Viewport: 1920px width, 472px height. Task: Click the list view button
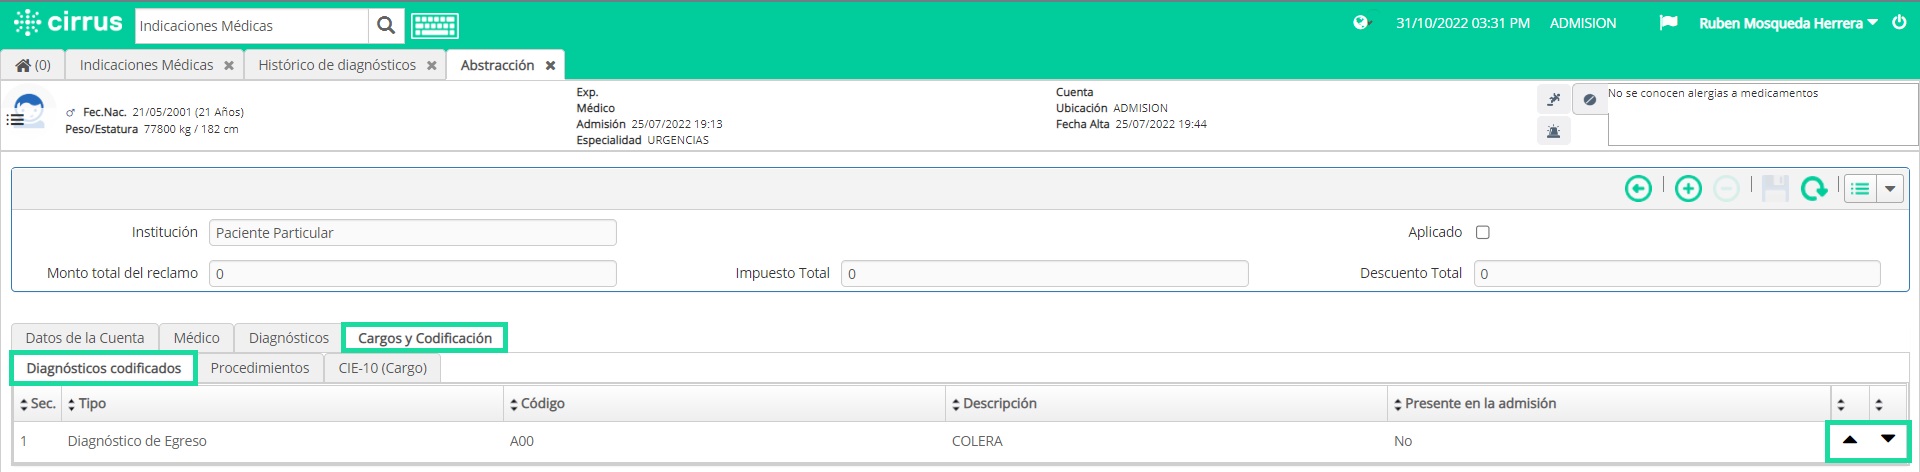pos(1860,188)
